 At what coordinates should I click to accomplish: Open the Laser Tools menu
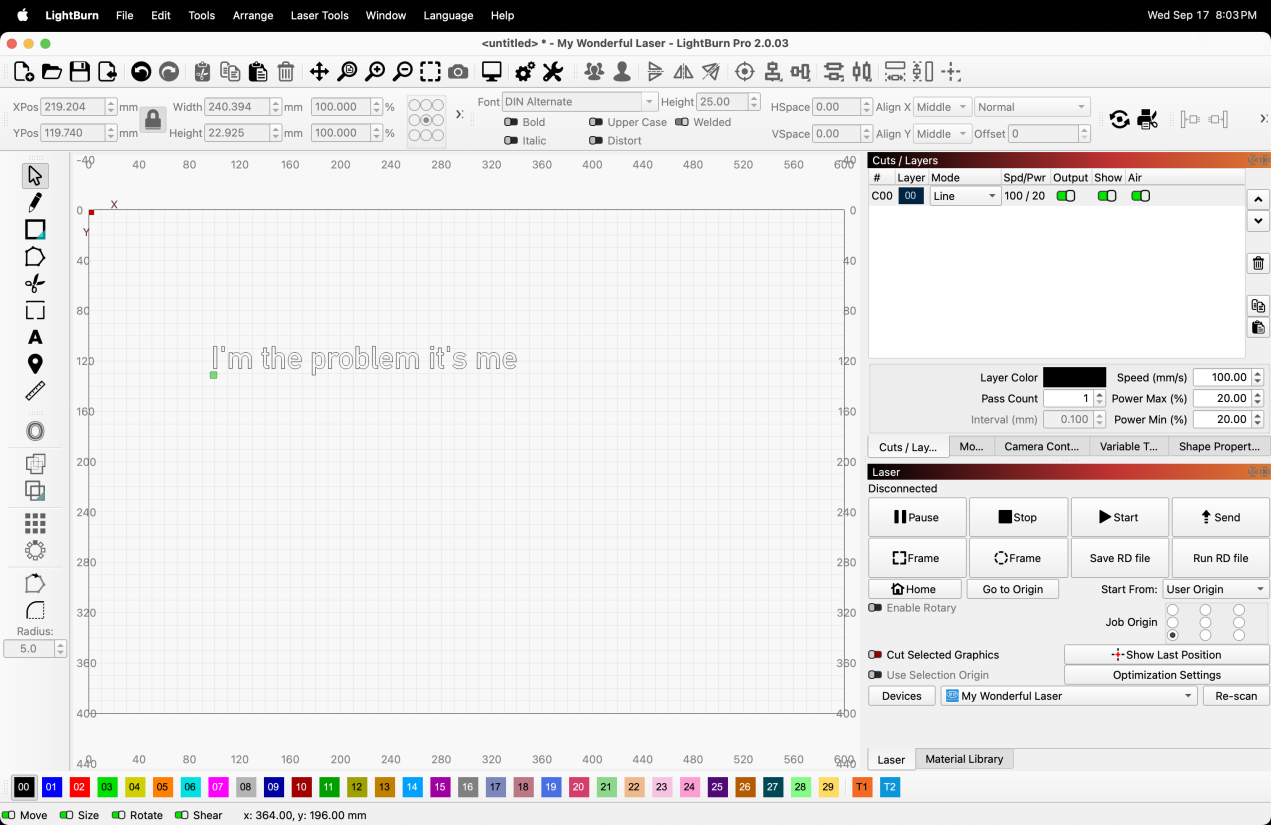(x=319, y=15)
